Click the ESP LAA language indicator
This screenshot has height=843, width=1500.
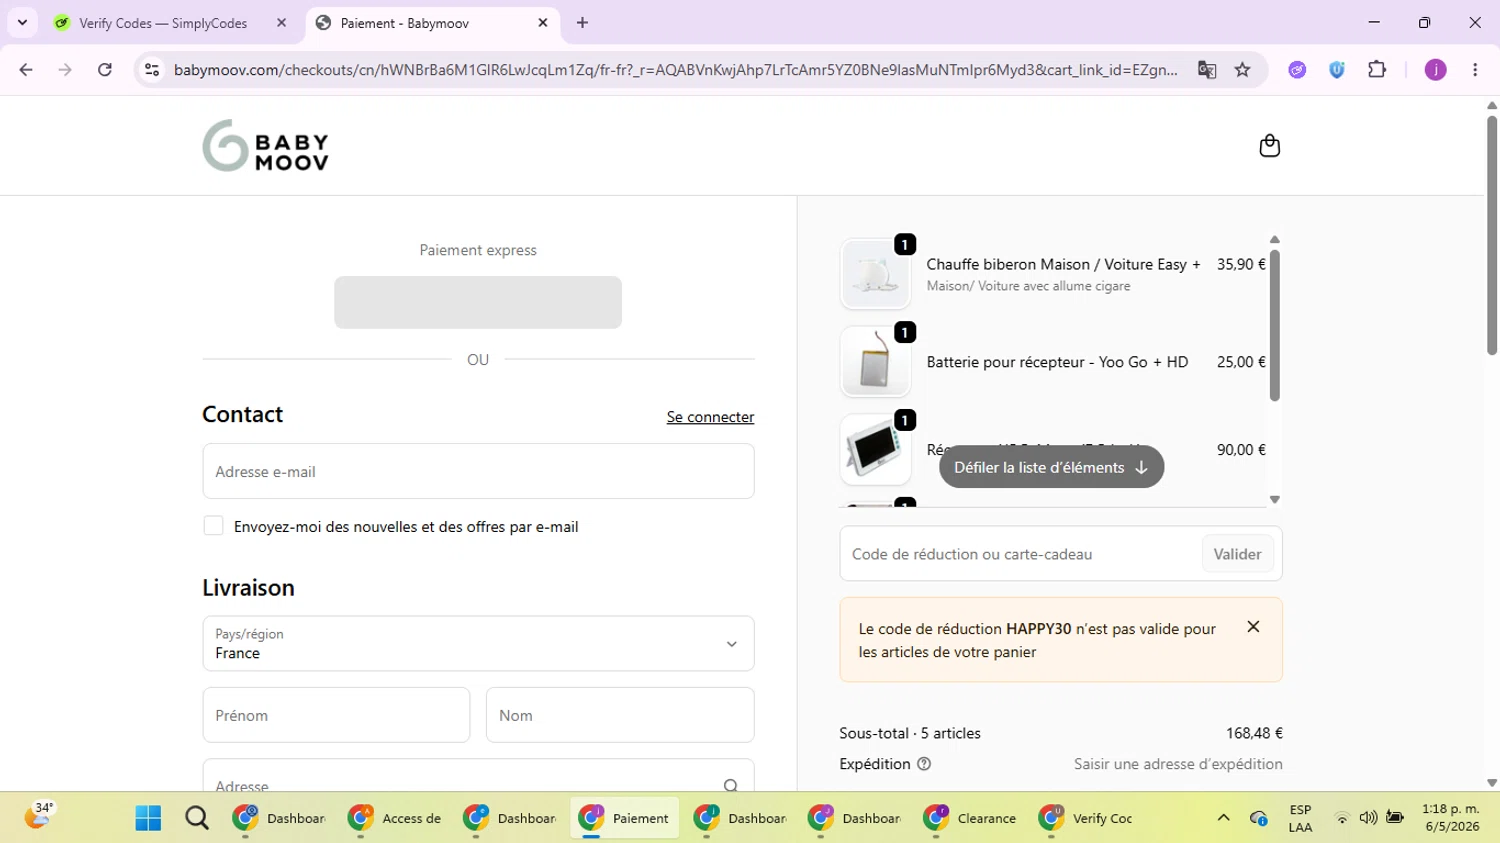1300,818
